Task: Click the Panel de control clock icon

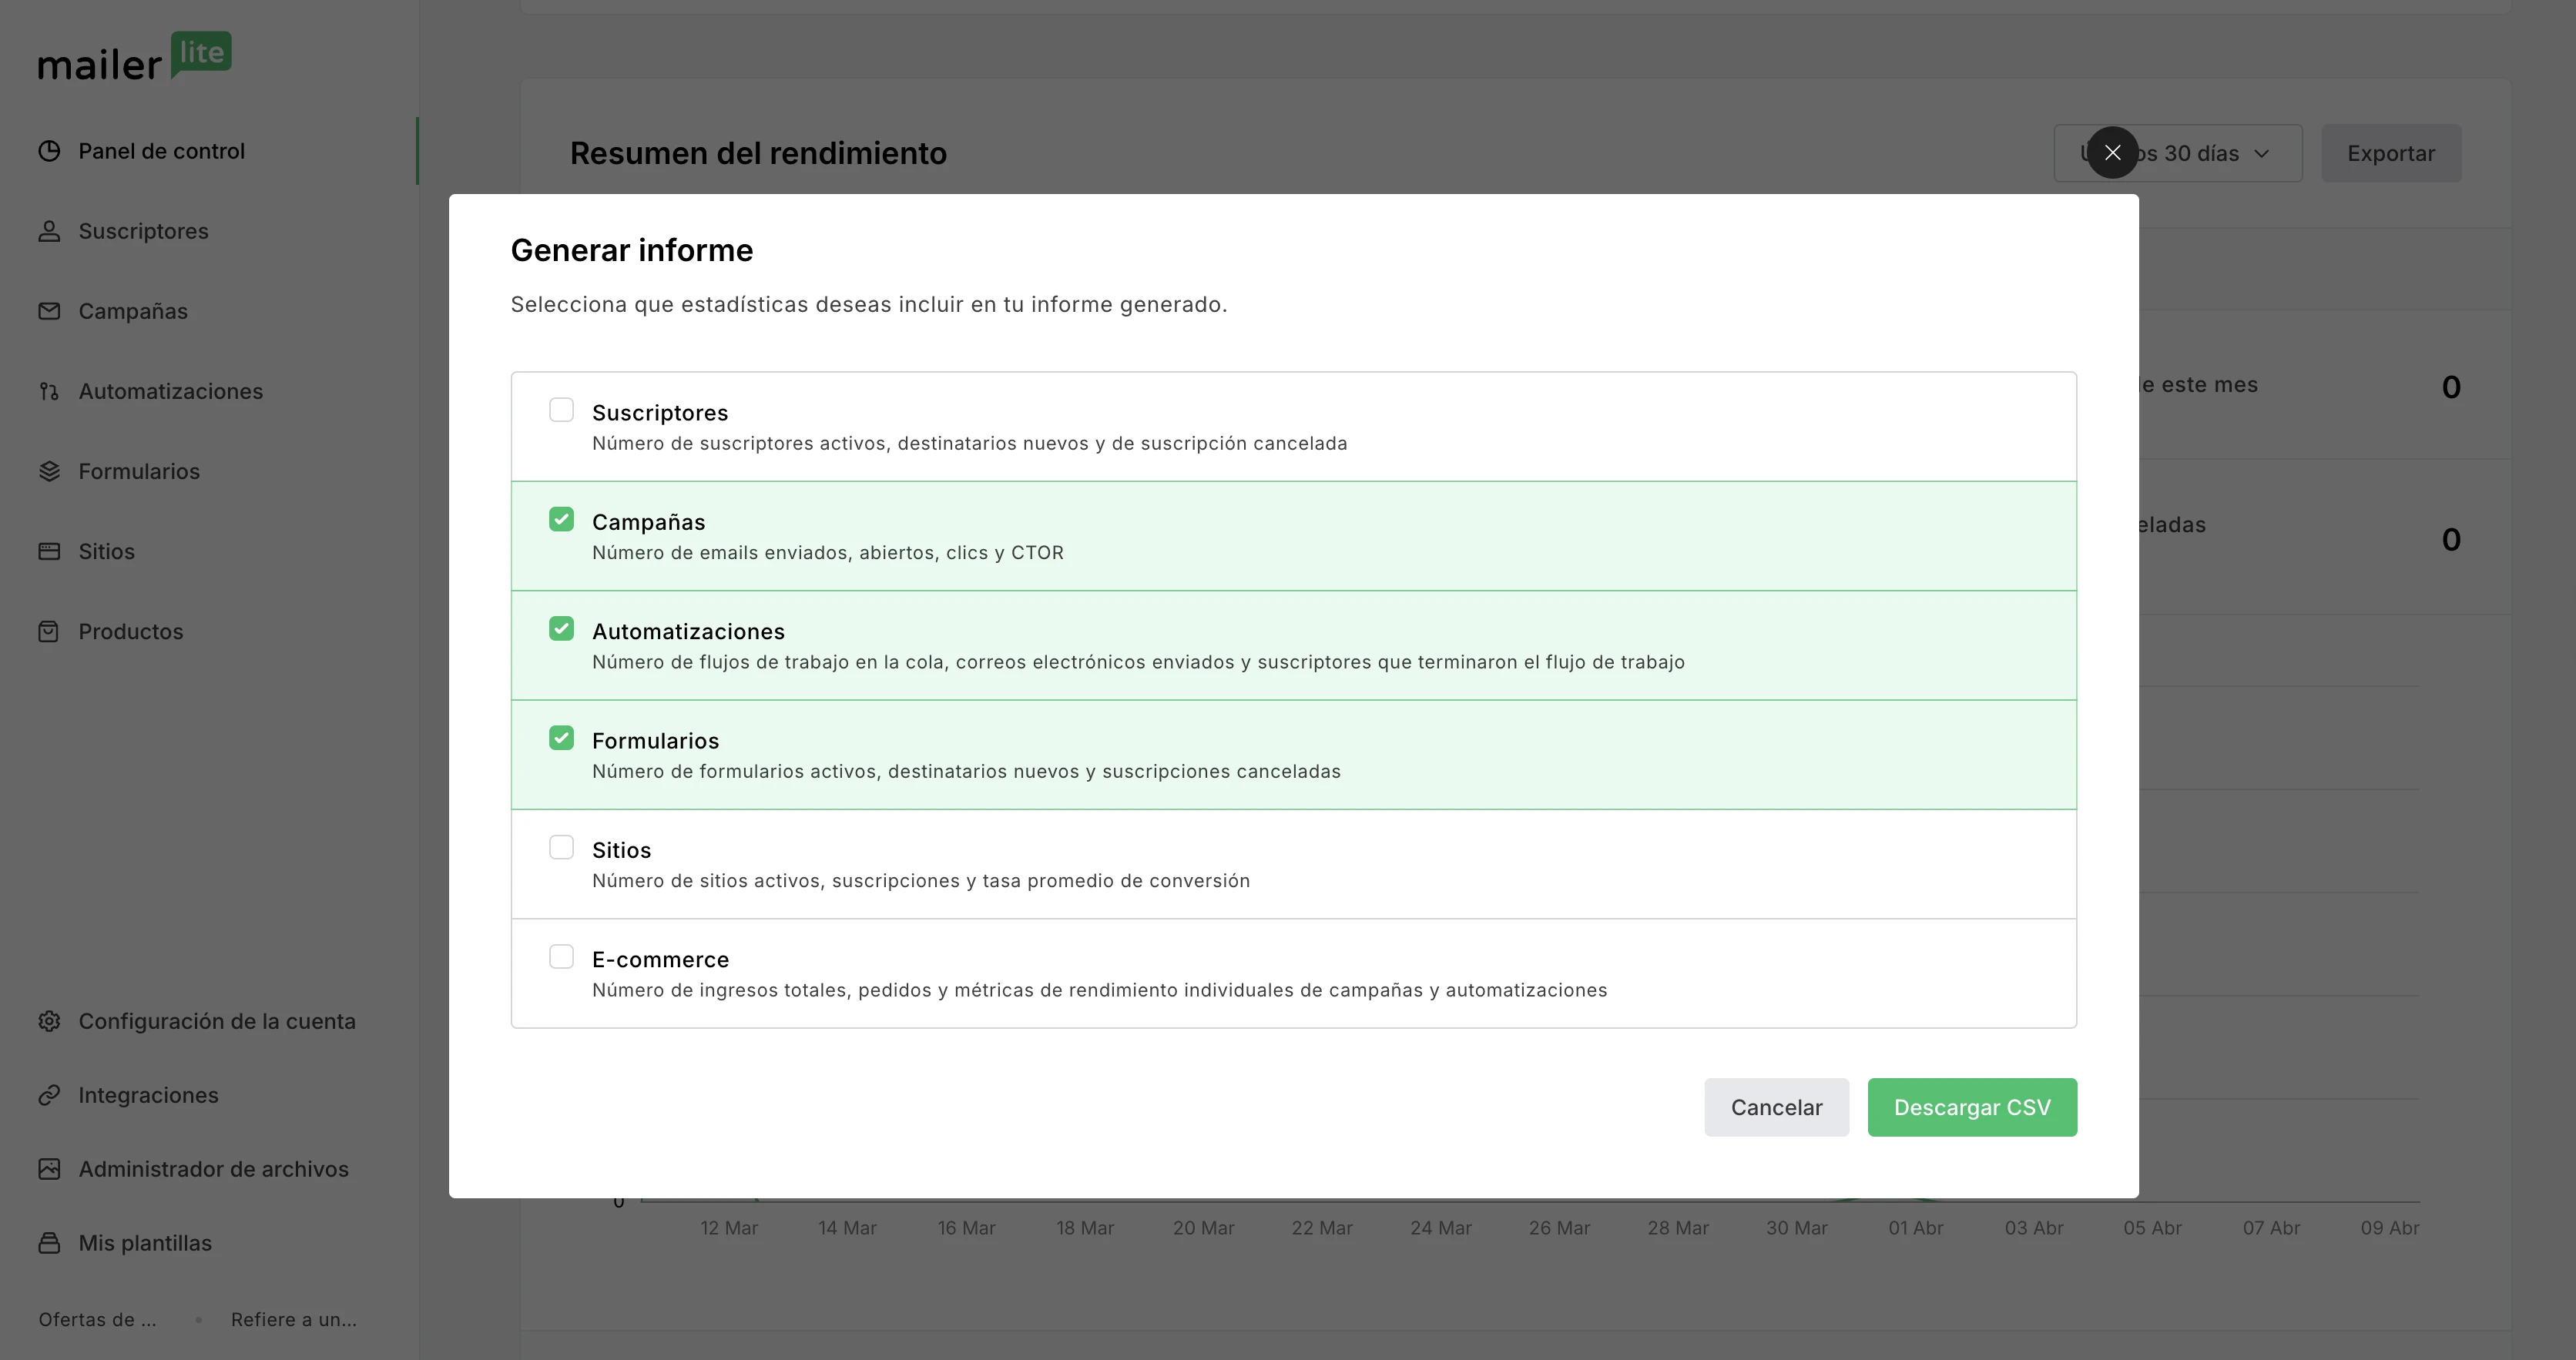Action: tap(49, 151)
